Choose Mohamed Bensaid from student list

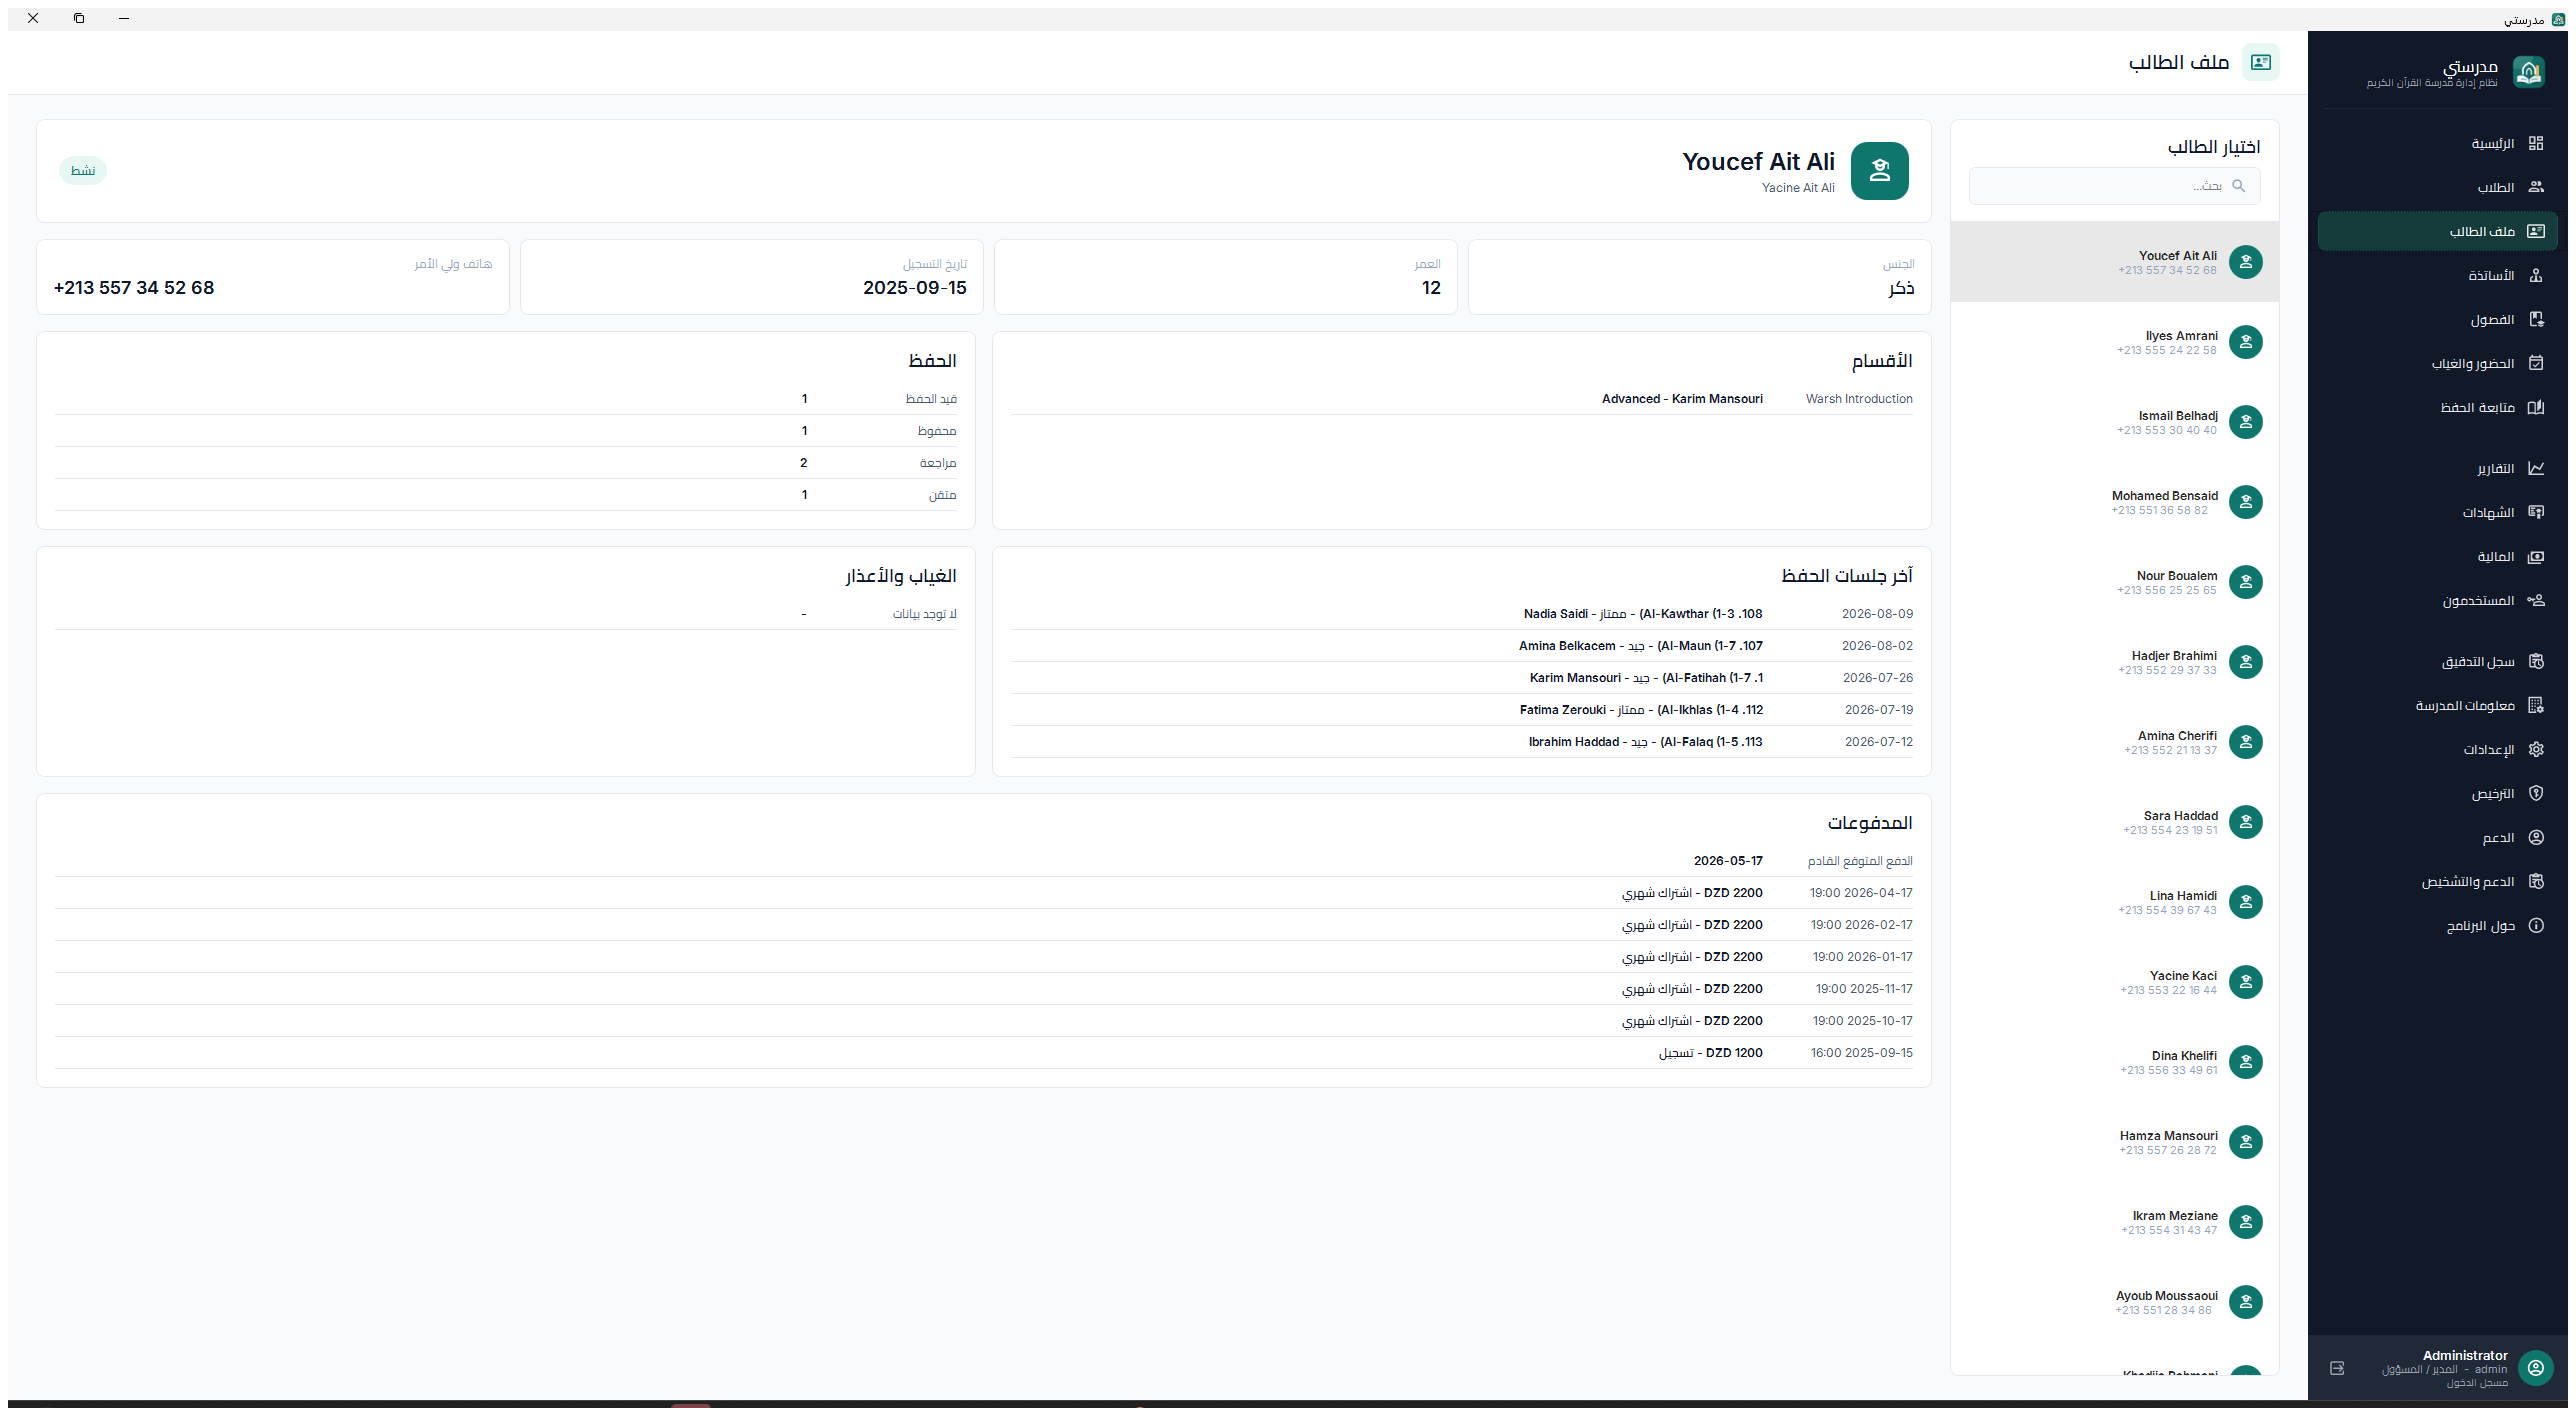coord(2114,502)
